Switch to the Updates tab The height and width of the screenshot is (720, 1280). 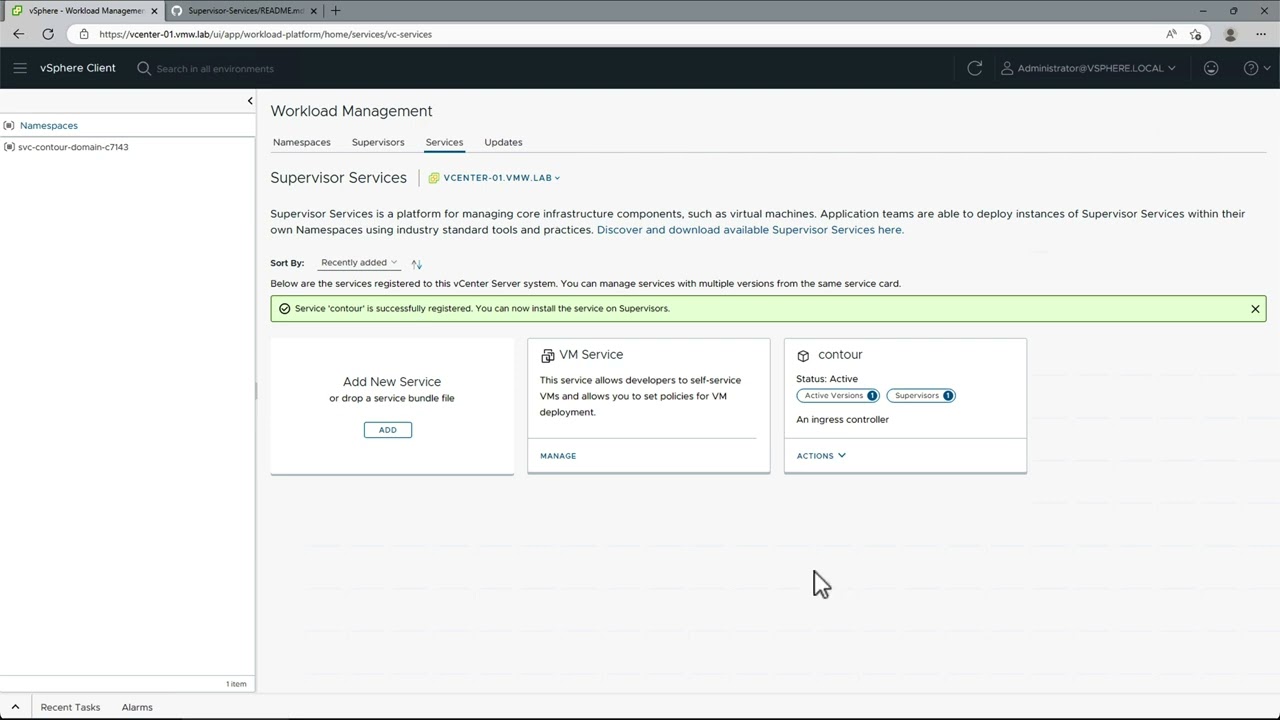503,142
